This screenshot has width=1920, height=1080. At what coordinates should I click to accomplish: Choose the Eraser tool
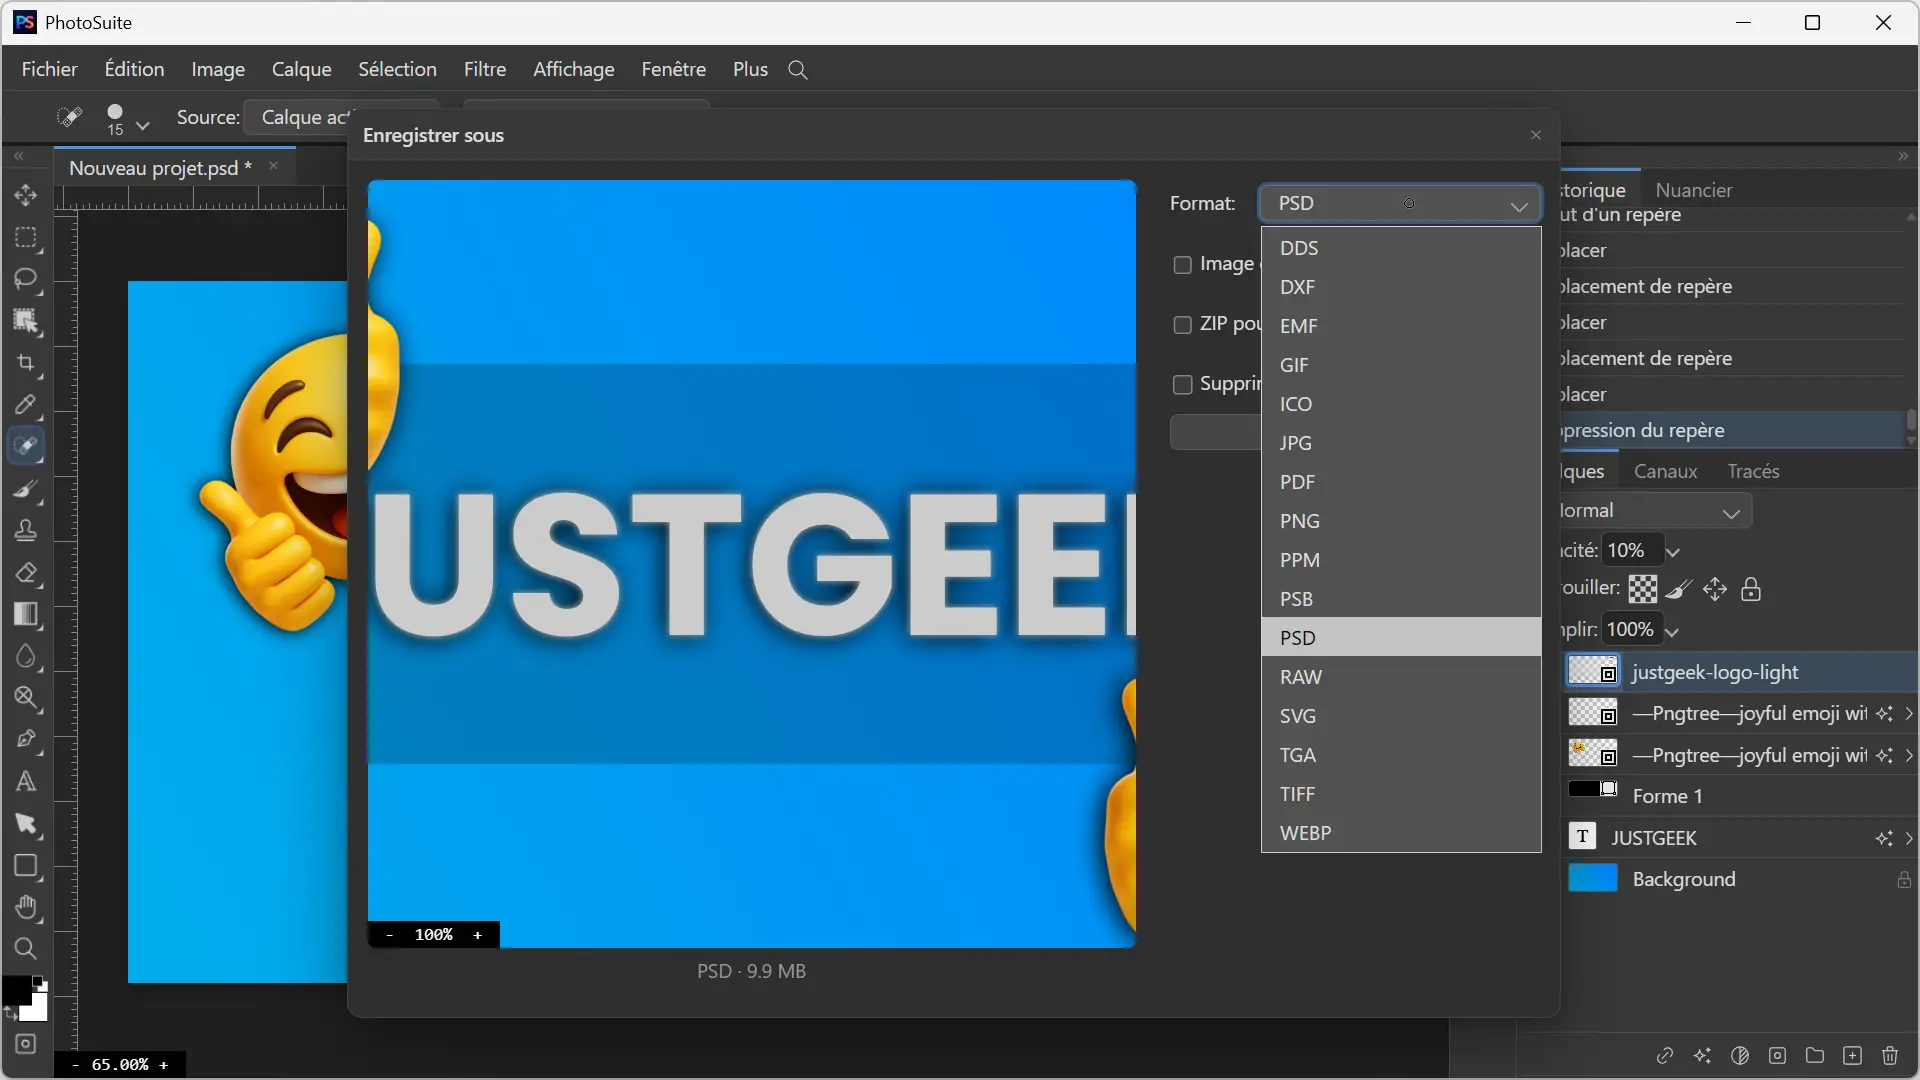coord(26,573)
